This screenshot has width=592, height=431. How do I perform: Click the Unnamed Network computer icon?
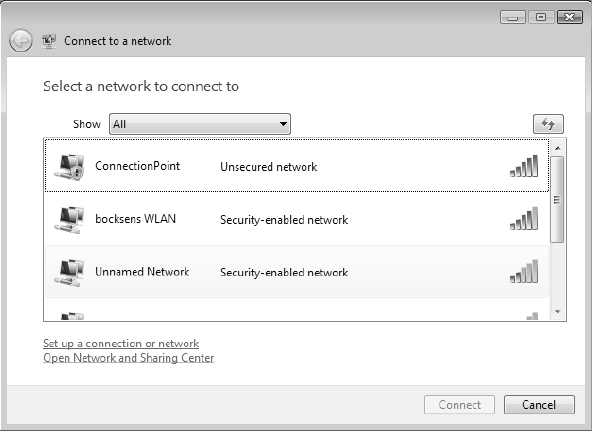(x=69, y=272)
